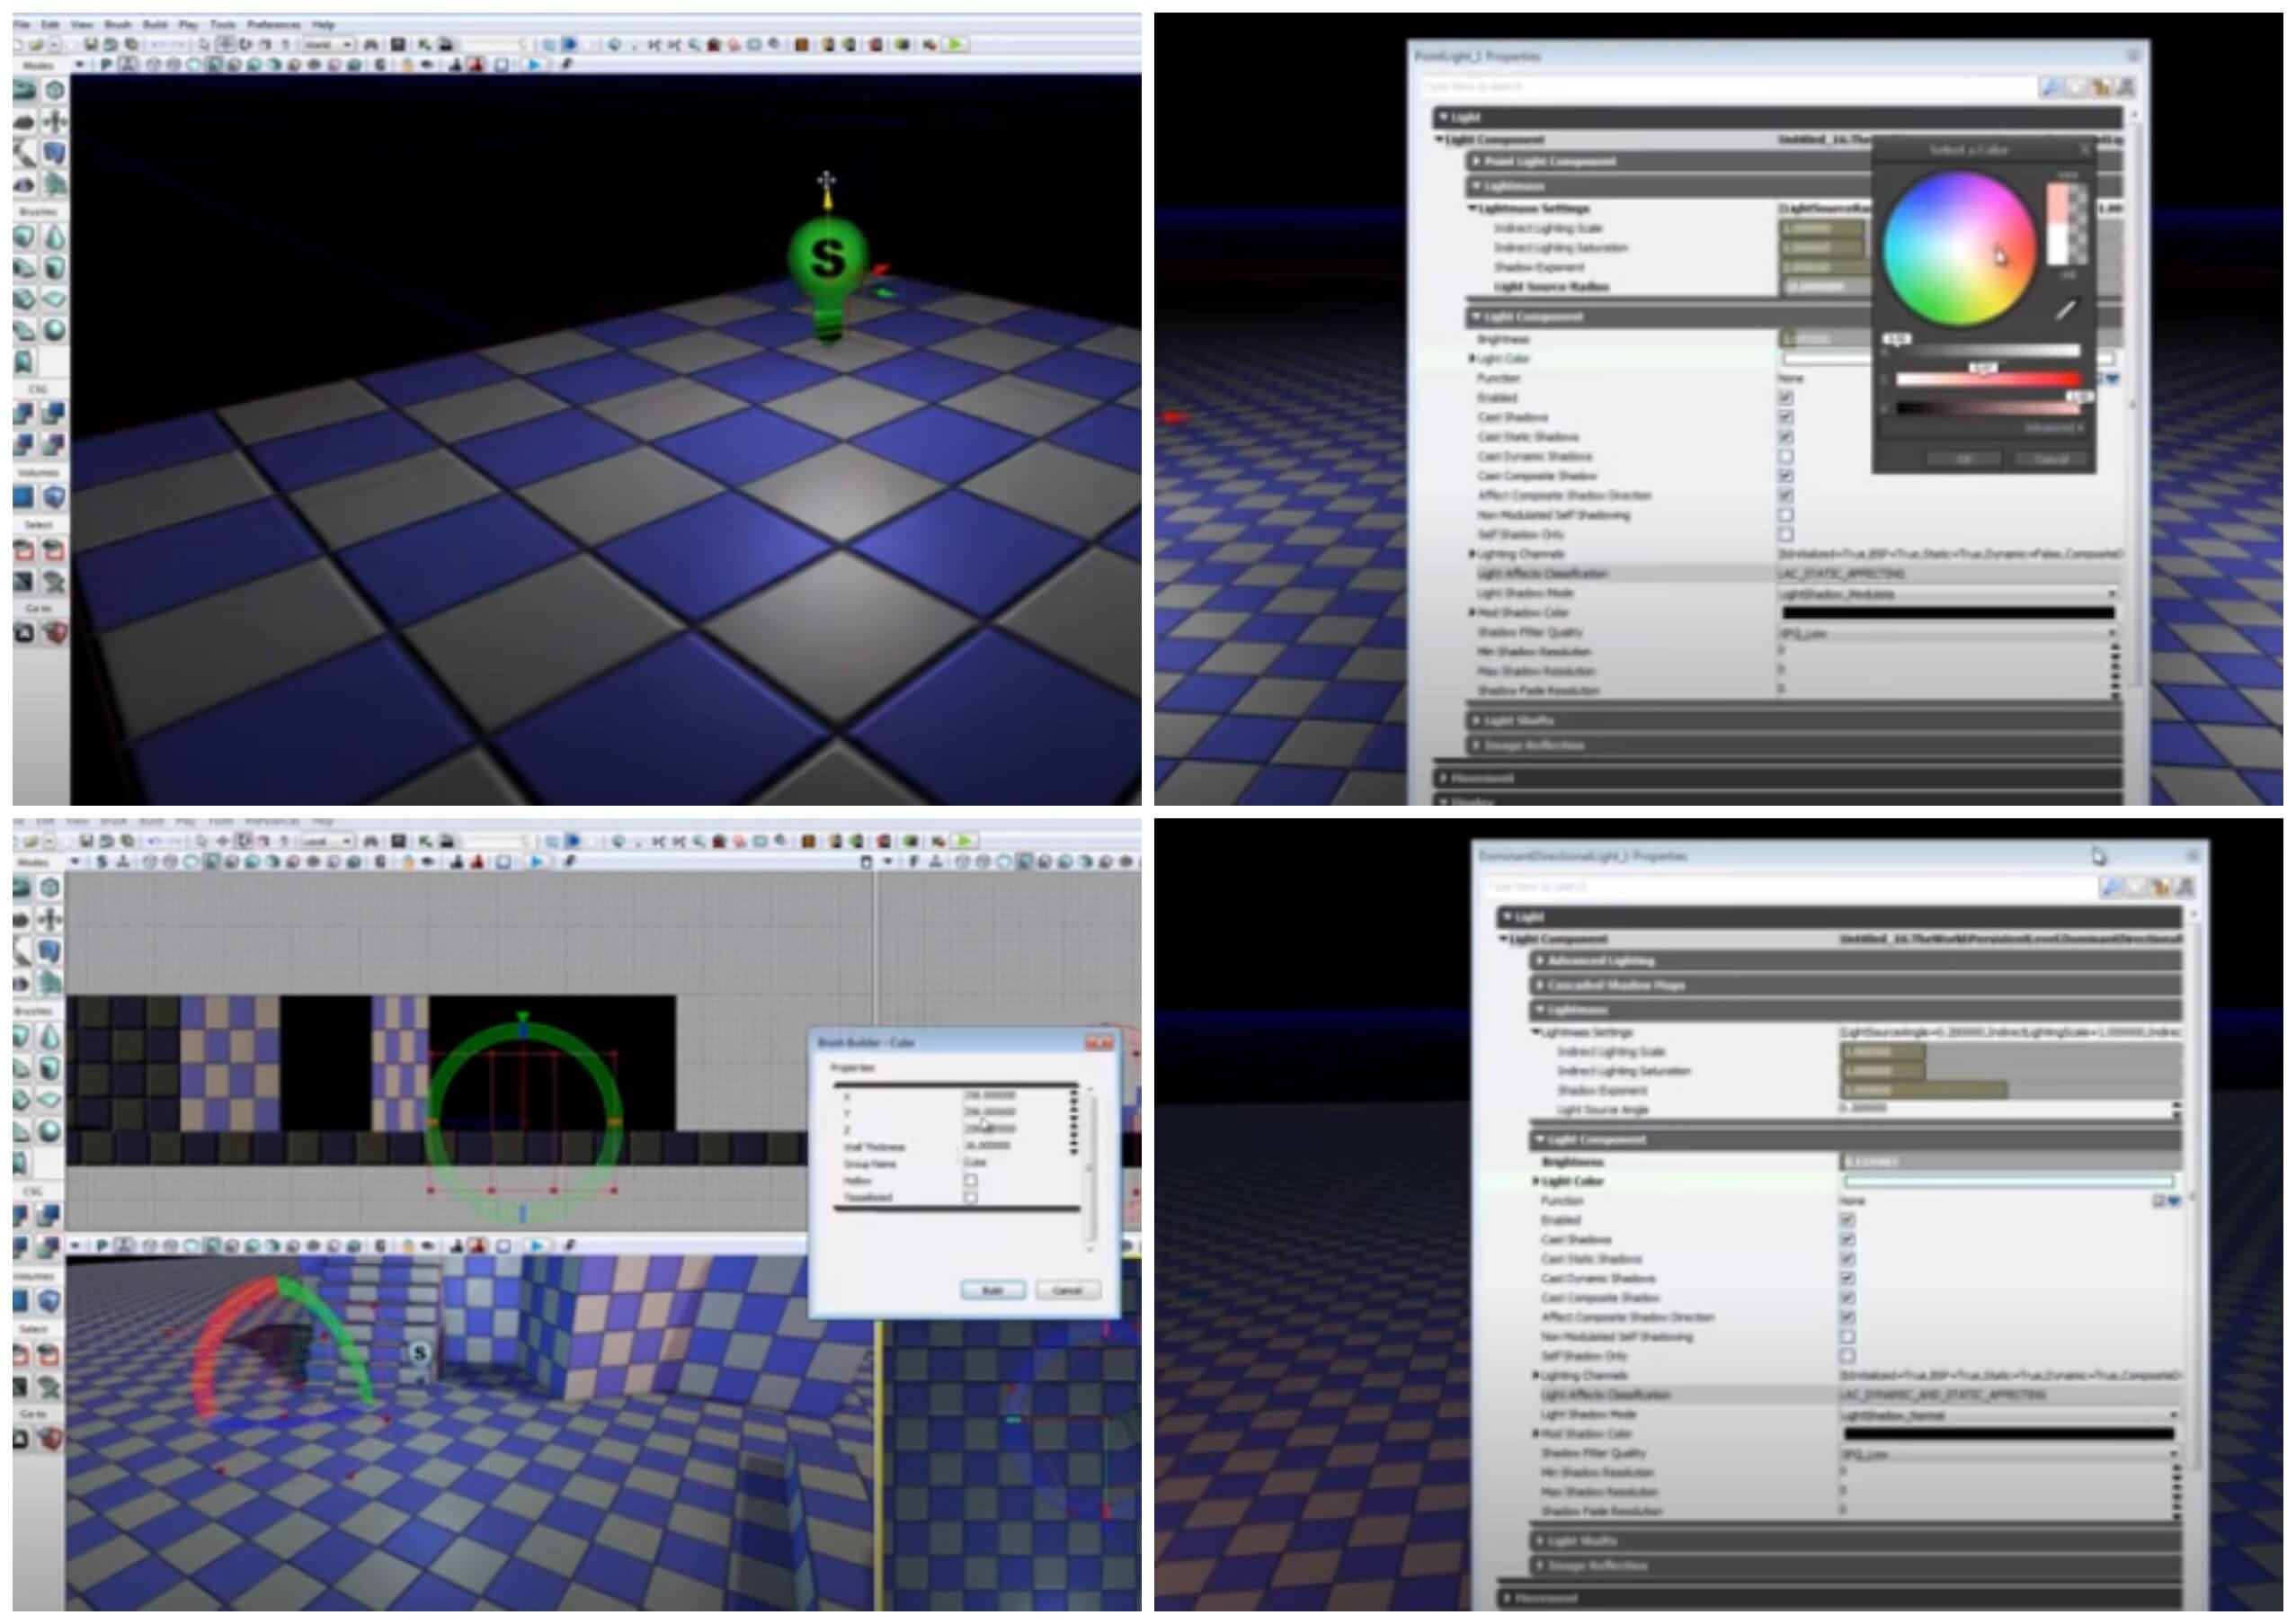Select the Sphere brush in the bottom-left editor toolbox
Viewport: 2296px width, 1624px height.
[x=50, y=1131]
